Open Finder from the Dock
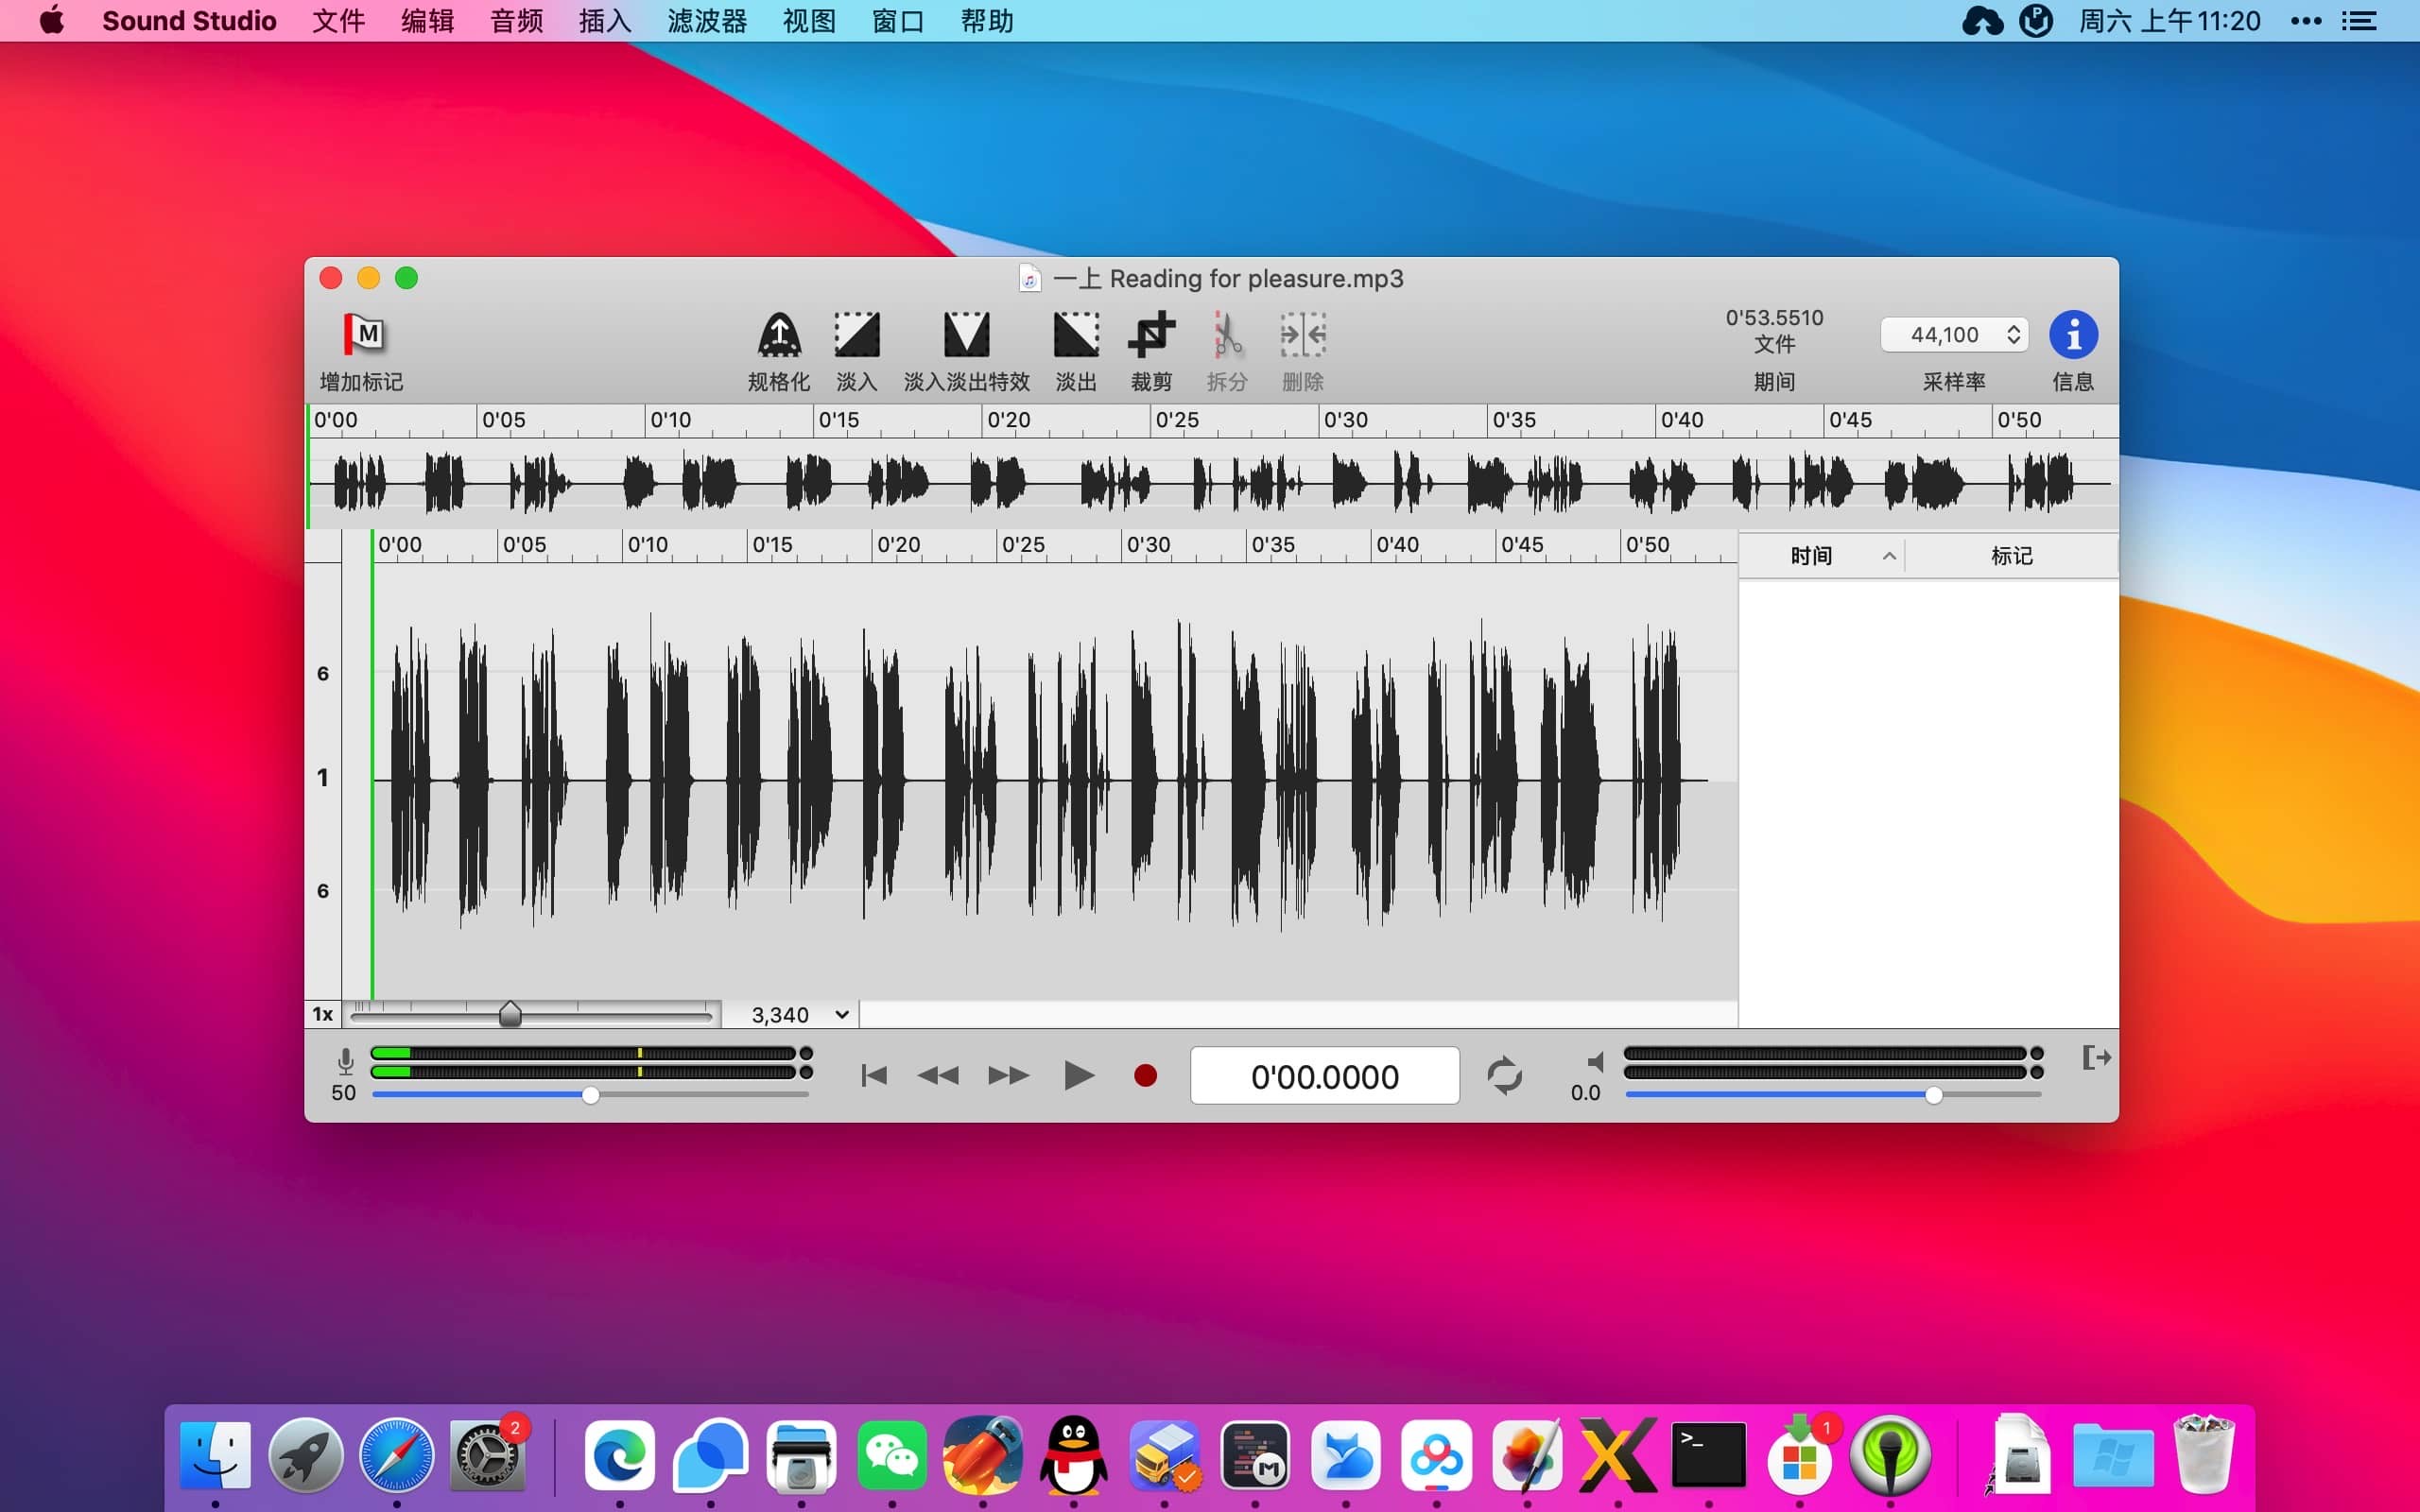 coord(215,1455)
